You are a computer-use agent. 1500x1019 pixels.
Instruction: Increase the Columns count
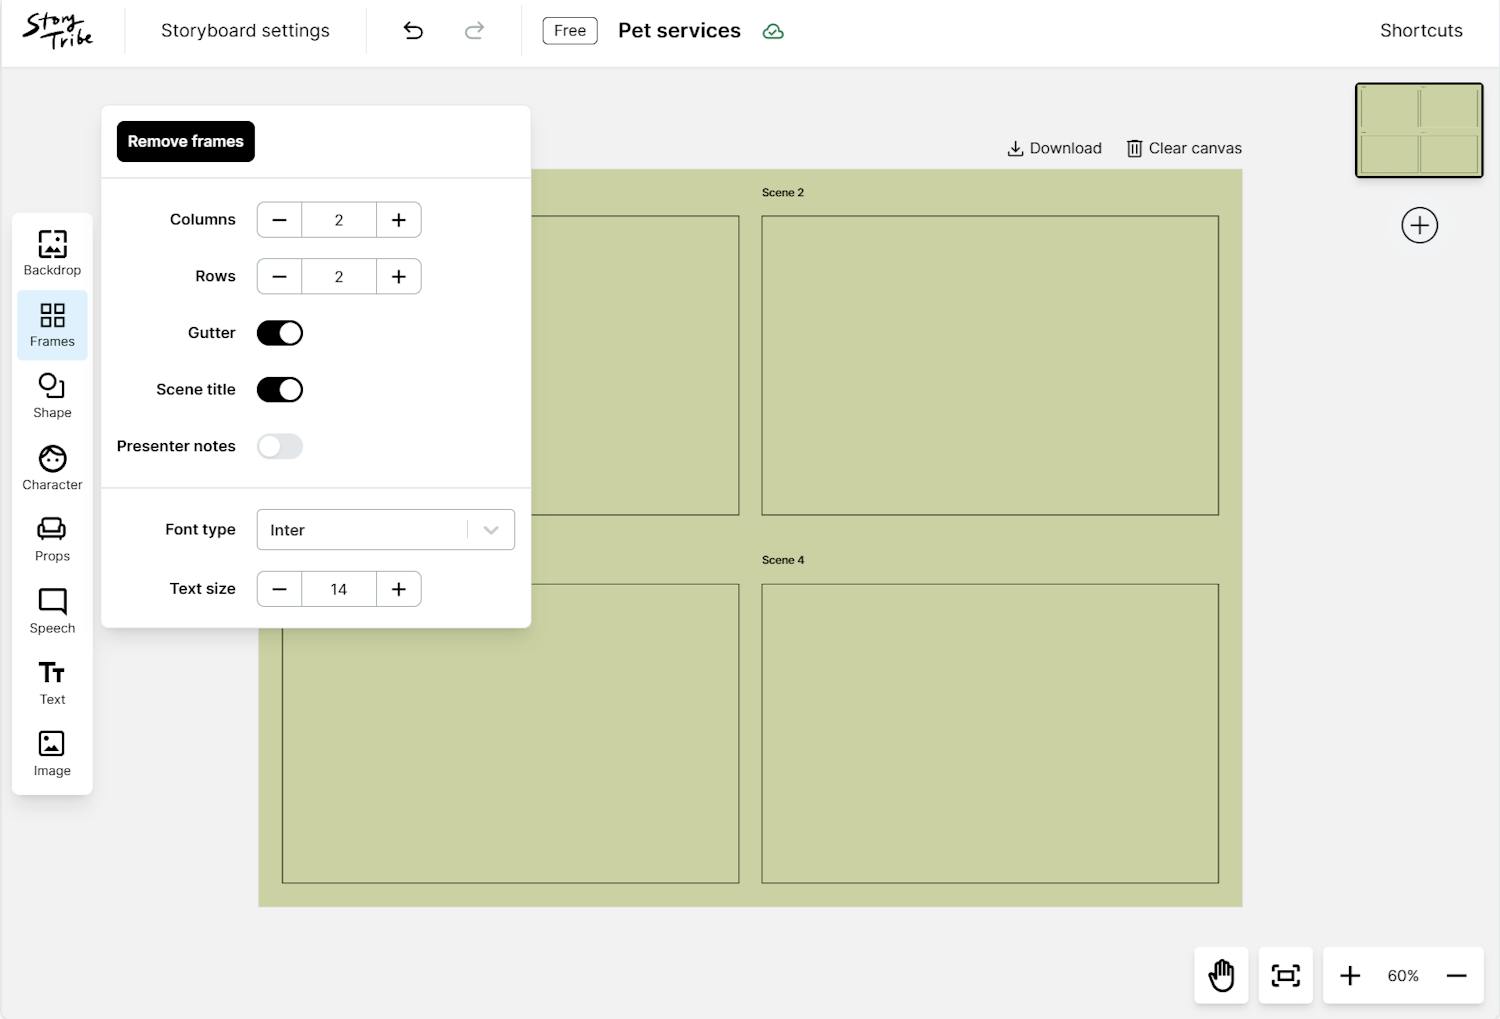pyautogui.click(x=398, y=220)
